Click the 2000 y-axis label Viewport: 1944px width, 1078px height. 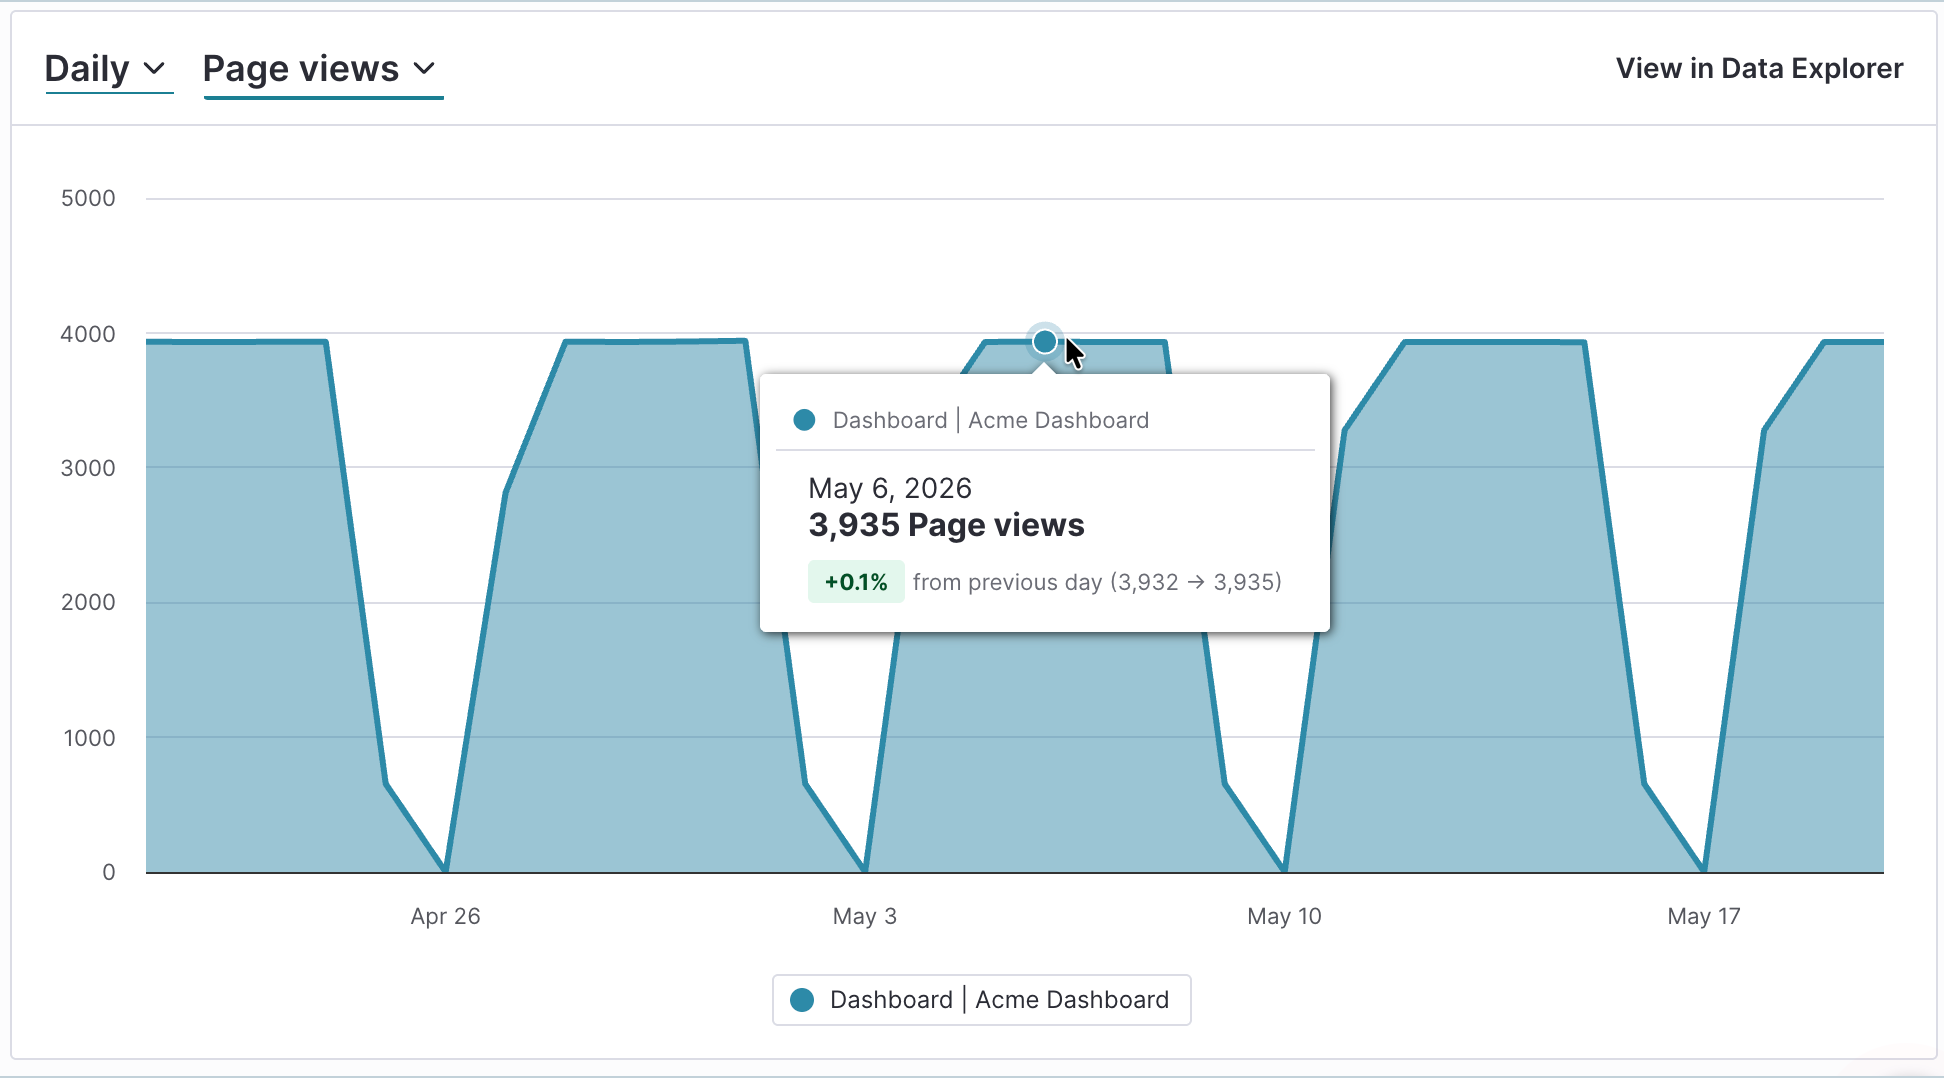click(x=88, y=602)
